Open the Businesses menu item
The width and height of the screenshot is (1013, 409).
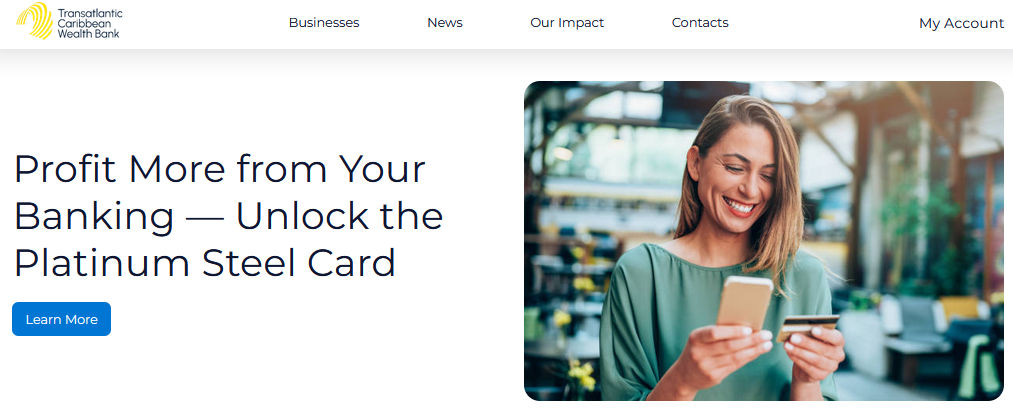coord(324,23)
